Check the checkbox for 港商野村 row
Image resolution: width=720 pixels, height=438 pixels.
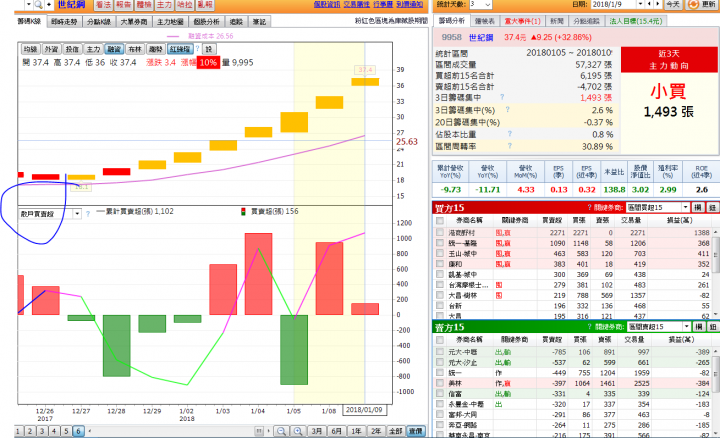440,233
